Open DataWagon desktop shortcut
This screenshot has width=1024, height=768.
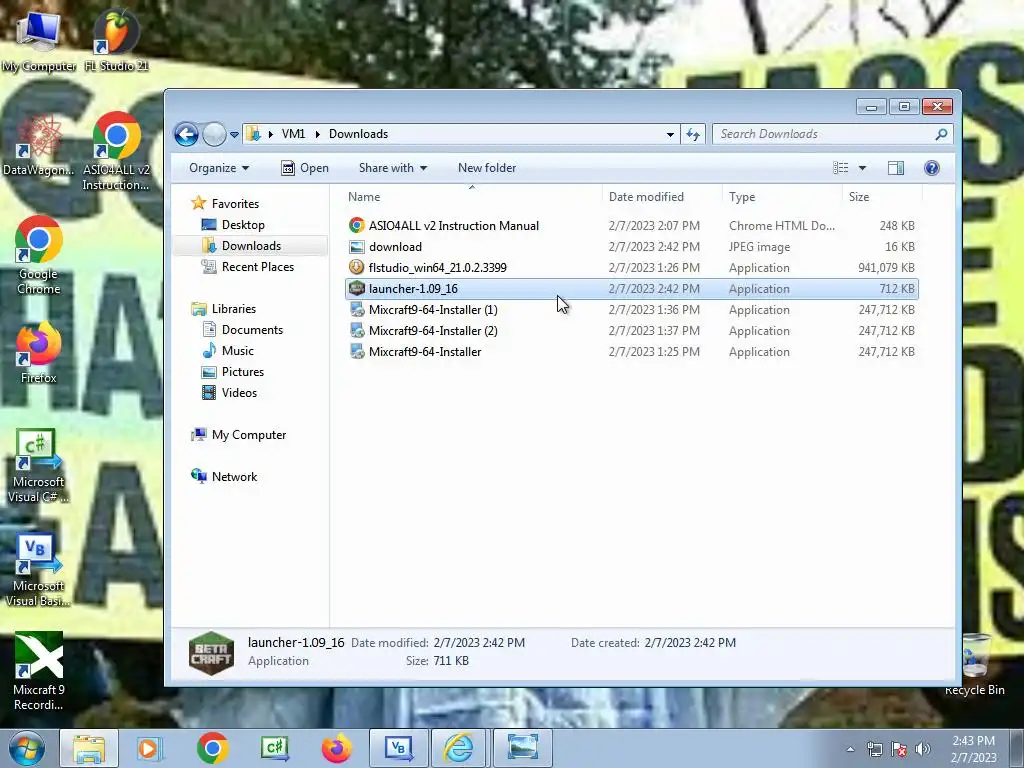(39, 145)
